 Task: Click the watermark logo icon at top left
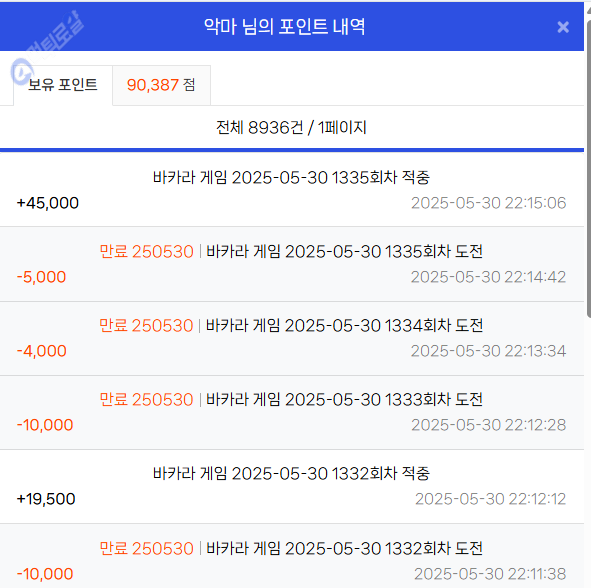point(22,70)
